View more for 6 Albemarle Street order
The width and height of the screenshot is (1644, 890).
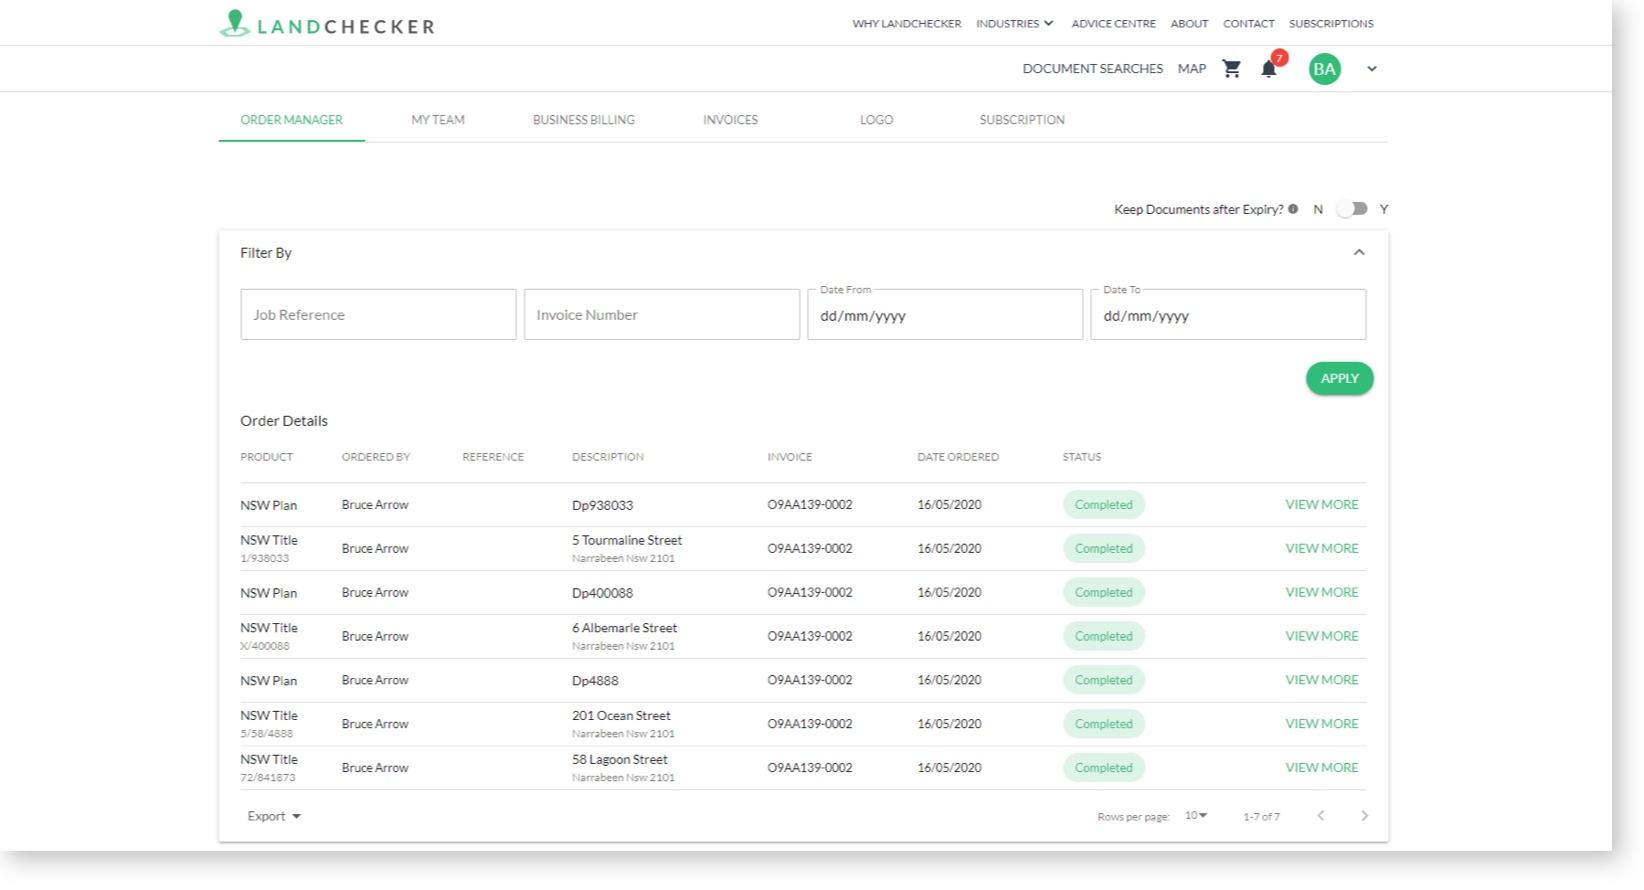[x=1321, y=636]
